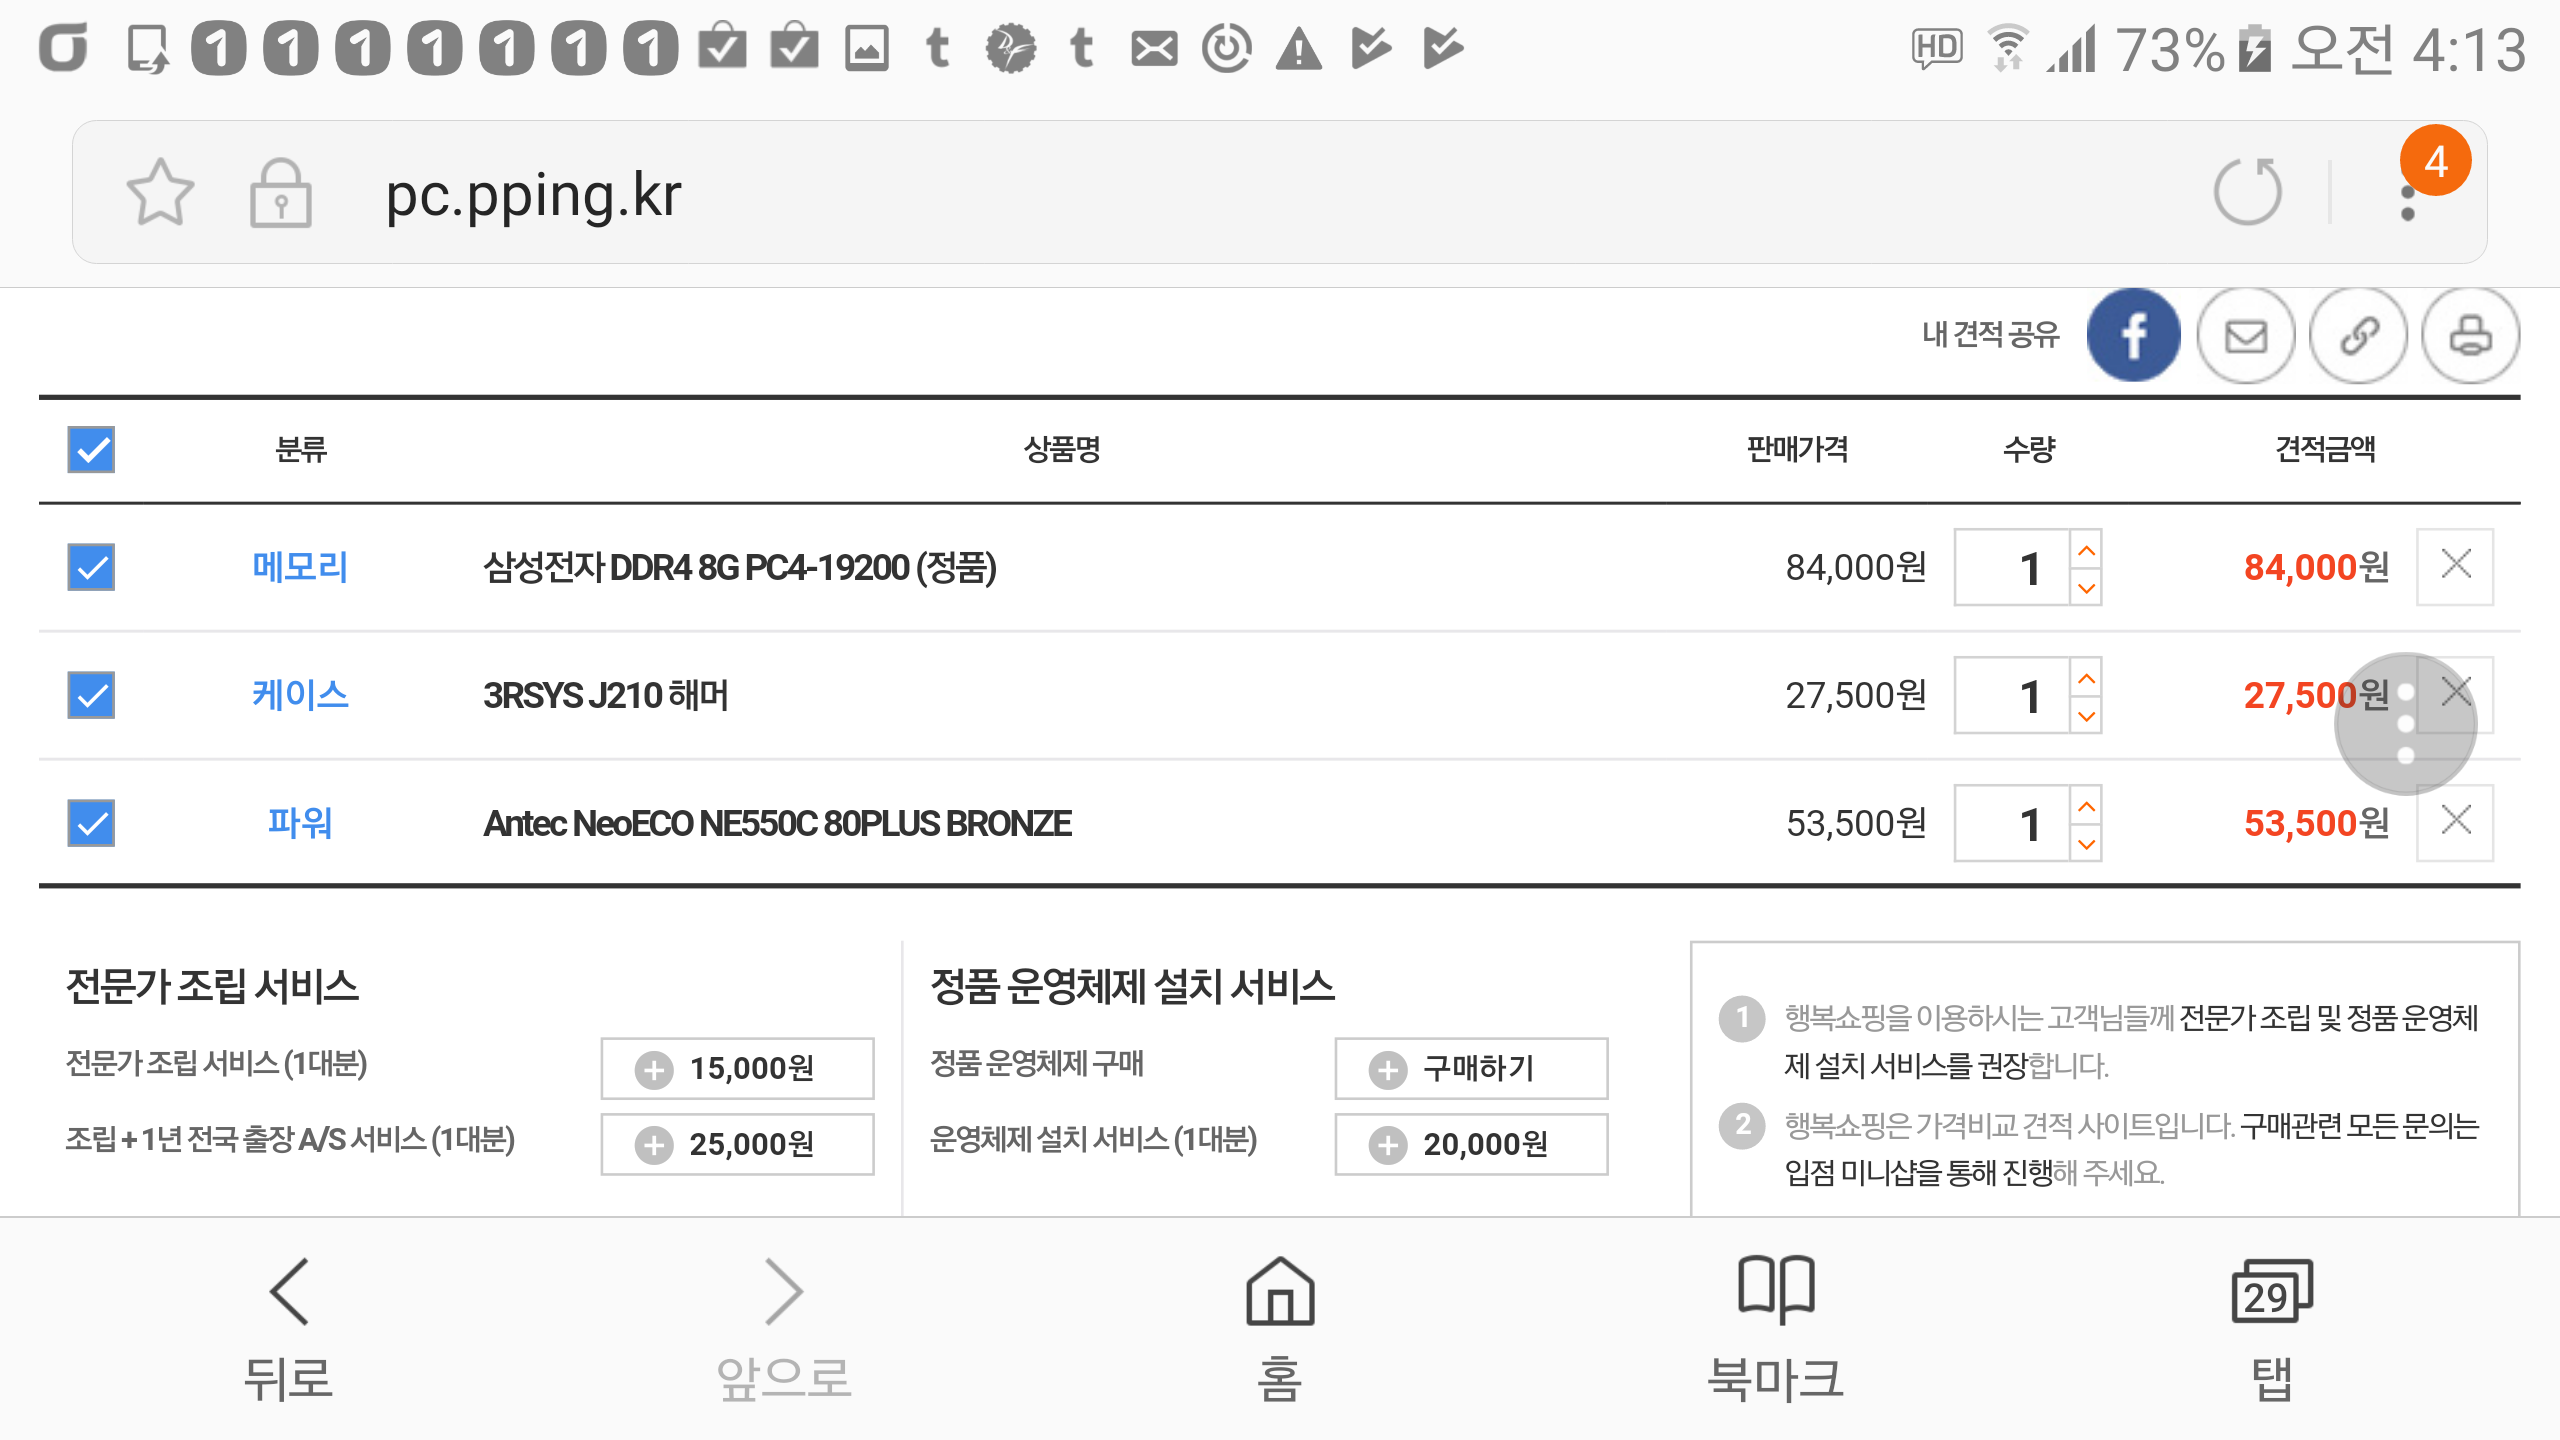This screenshot has width=2560, height=1440.
Task: Tap the lock security icon in address bar
Action: click(280, 192)
